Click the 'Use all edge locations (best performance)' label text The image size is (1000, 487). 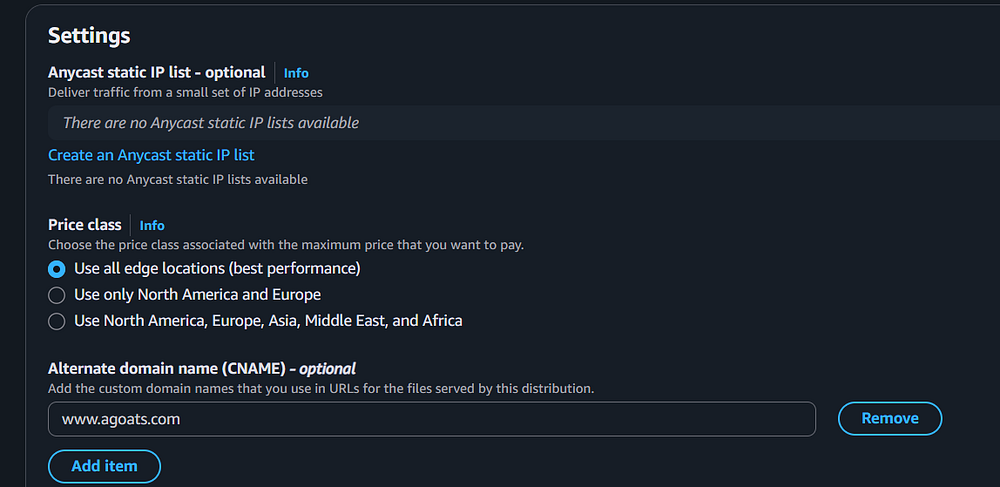[217, 269]
